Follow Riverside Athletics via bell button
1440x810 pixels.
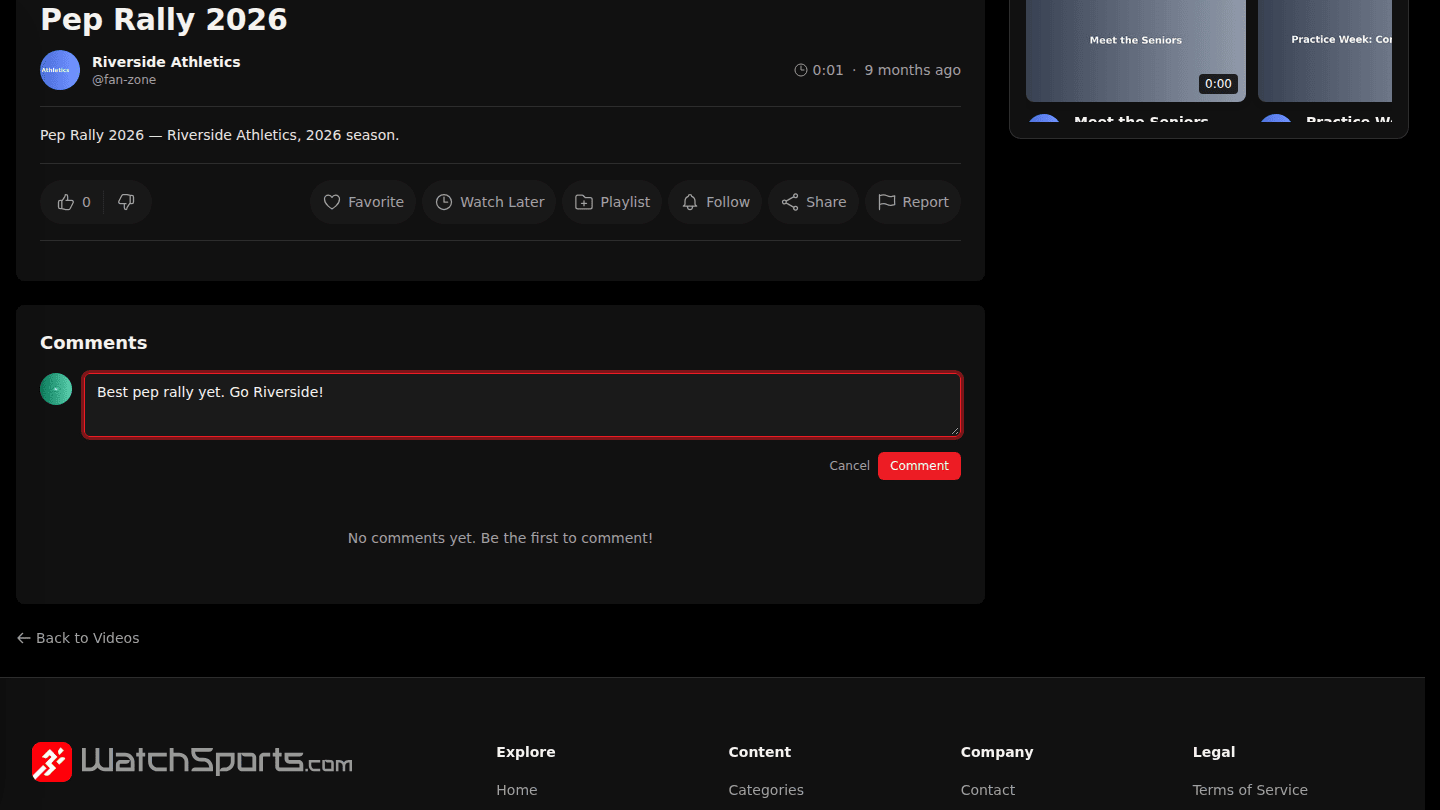click(x=715, y=202)
